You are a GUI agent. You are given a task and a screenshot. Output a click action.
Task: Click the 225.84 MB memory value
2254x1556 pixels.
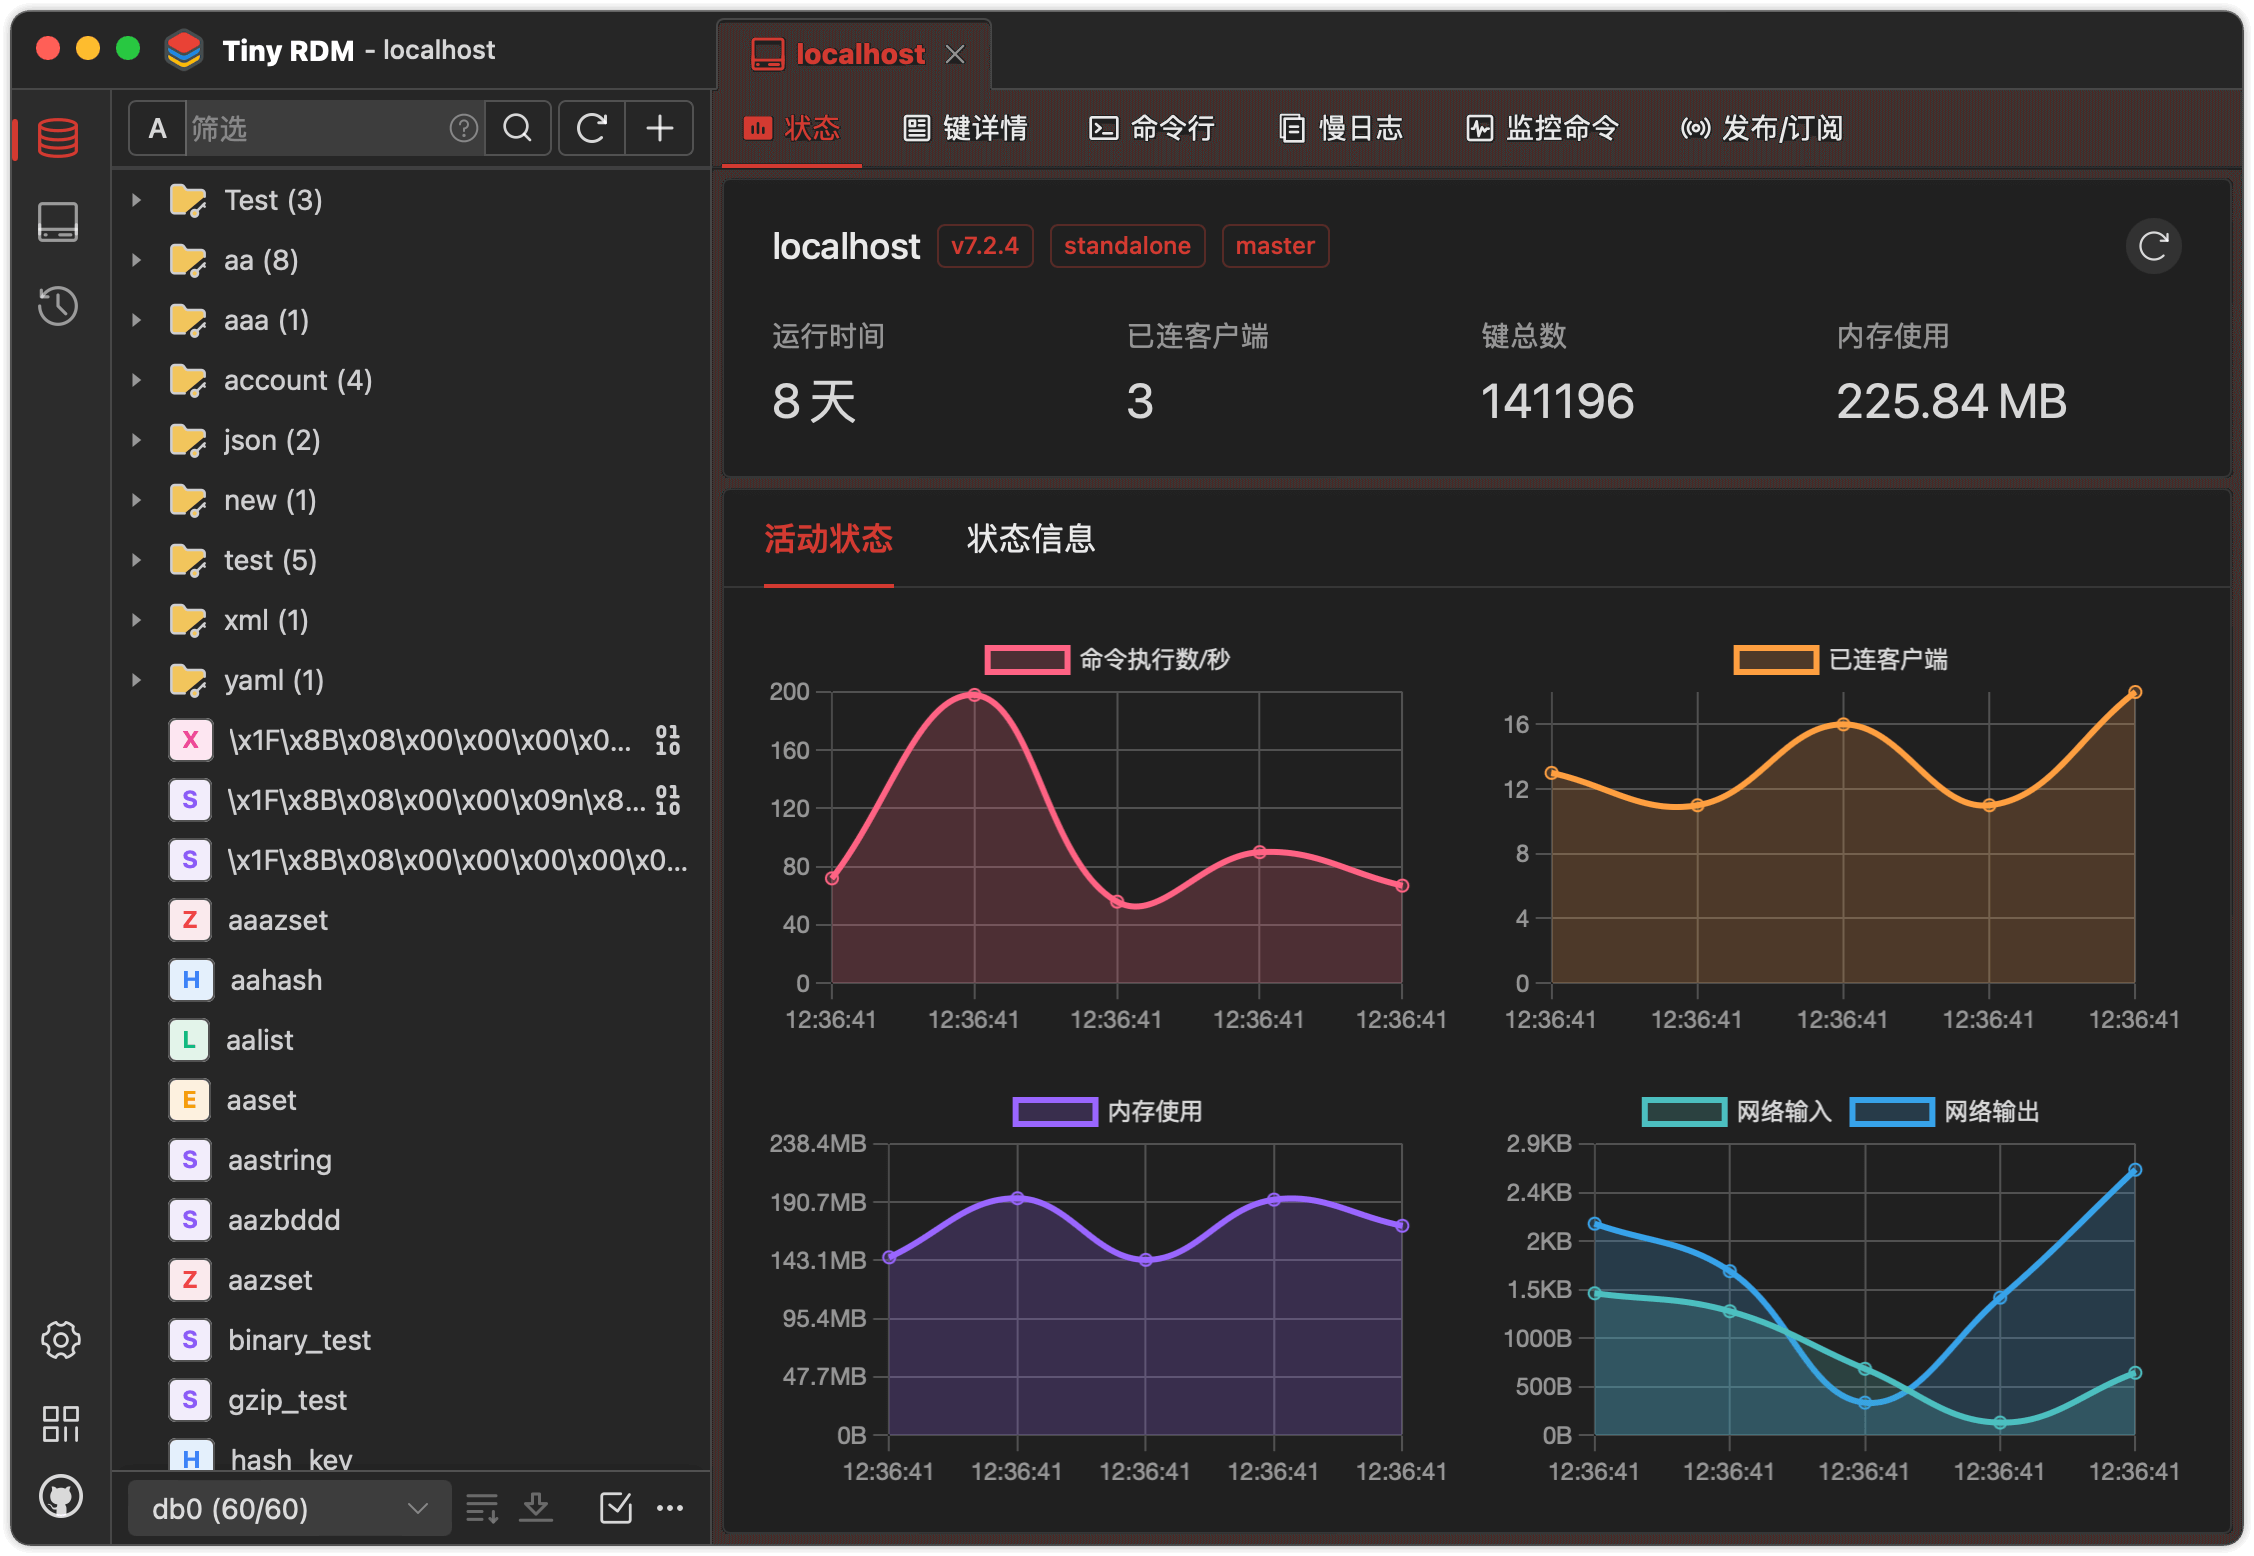pyautogui.click(x=1951, y=402)
